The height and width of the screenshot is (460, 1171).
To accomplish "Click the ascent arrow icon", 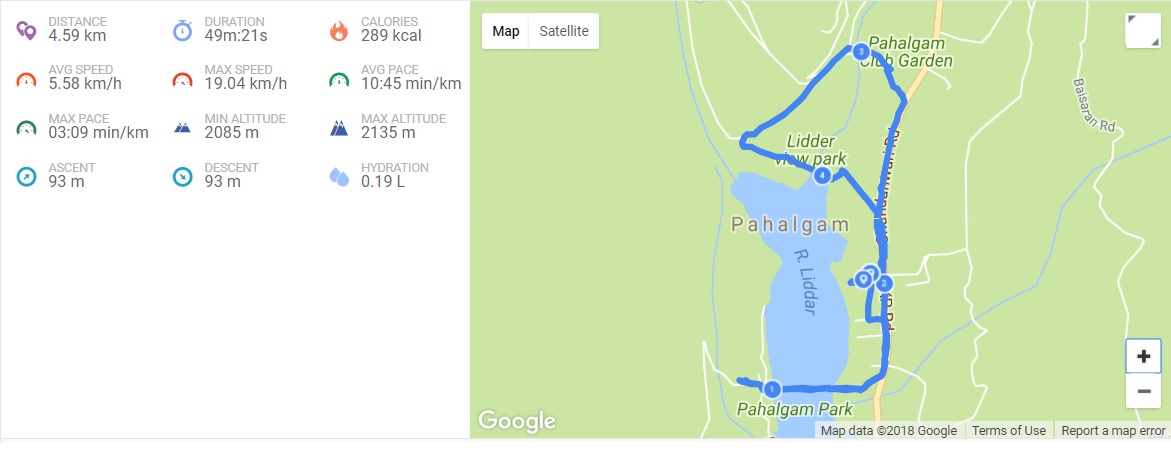I will tap(26, 177).
